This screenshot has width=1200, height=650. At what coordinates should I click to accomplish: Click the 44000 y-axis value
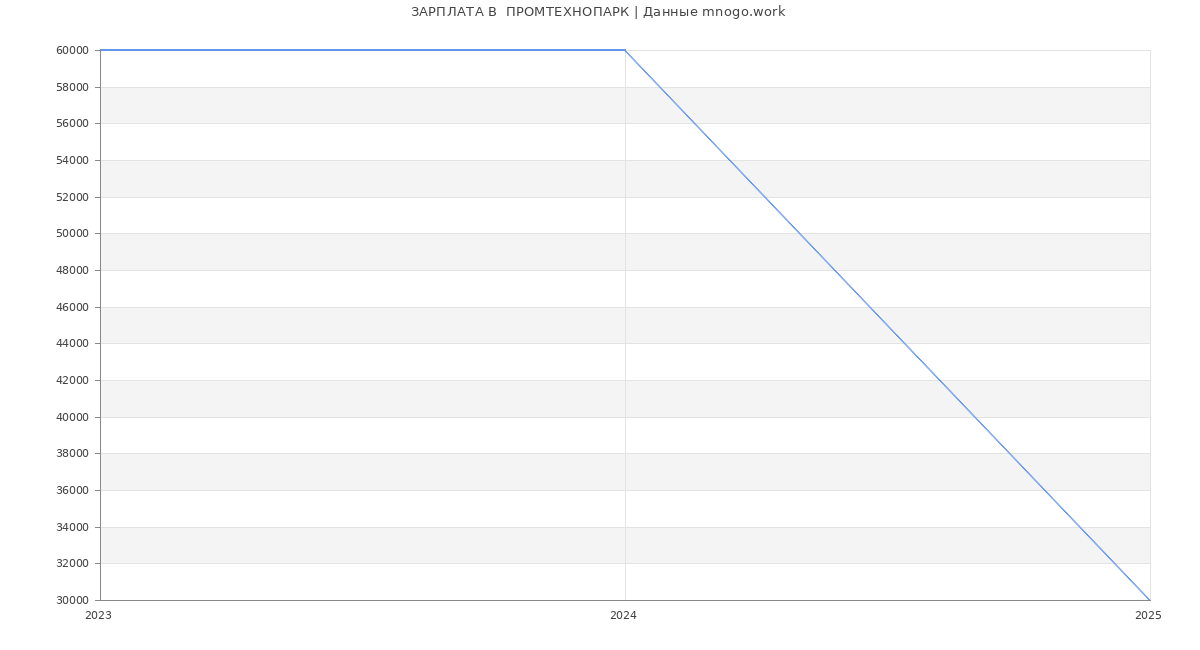point(72,344)
